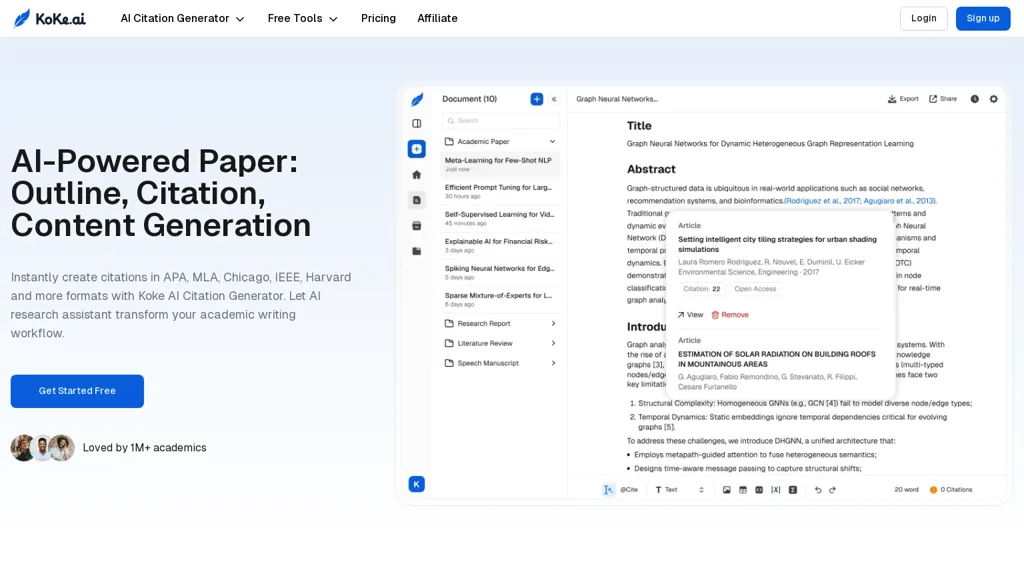Viewport: 1024px width, 576px height.
Task: Click the Get Started Free button
Action: (77, 391)
